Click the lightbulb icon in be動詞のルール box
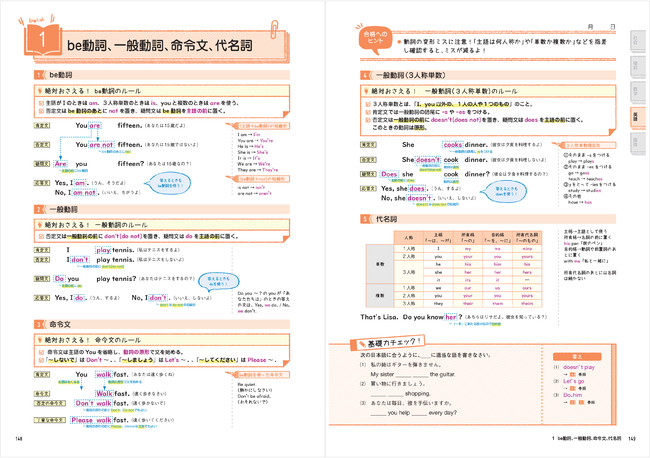The height and width of the screenshot is (458, 650). [x=40, y=90]
